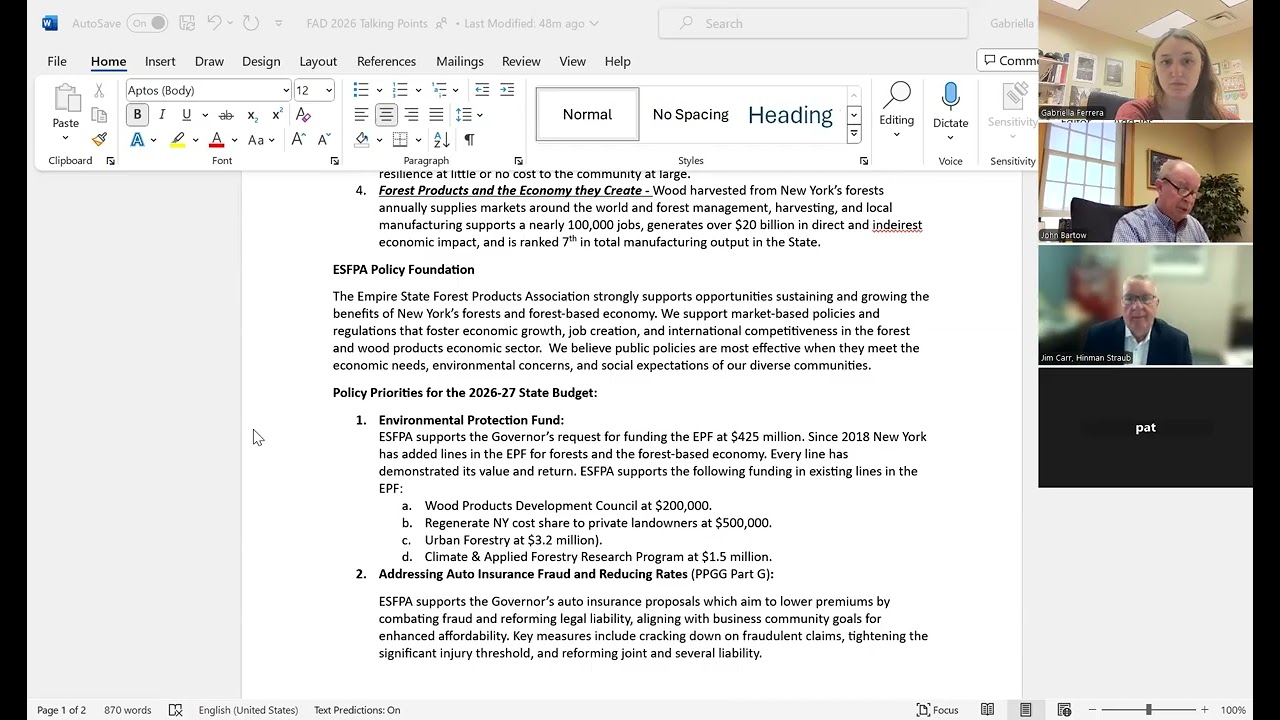Toggle Italic formatting
Image resolution: width=1280 pixels, height=720 pixels.
coord(162,115)
